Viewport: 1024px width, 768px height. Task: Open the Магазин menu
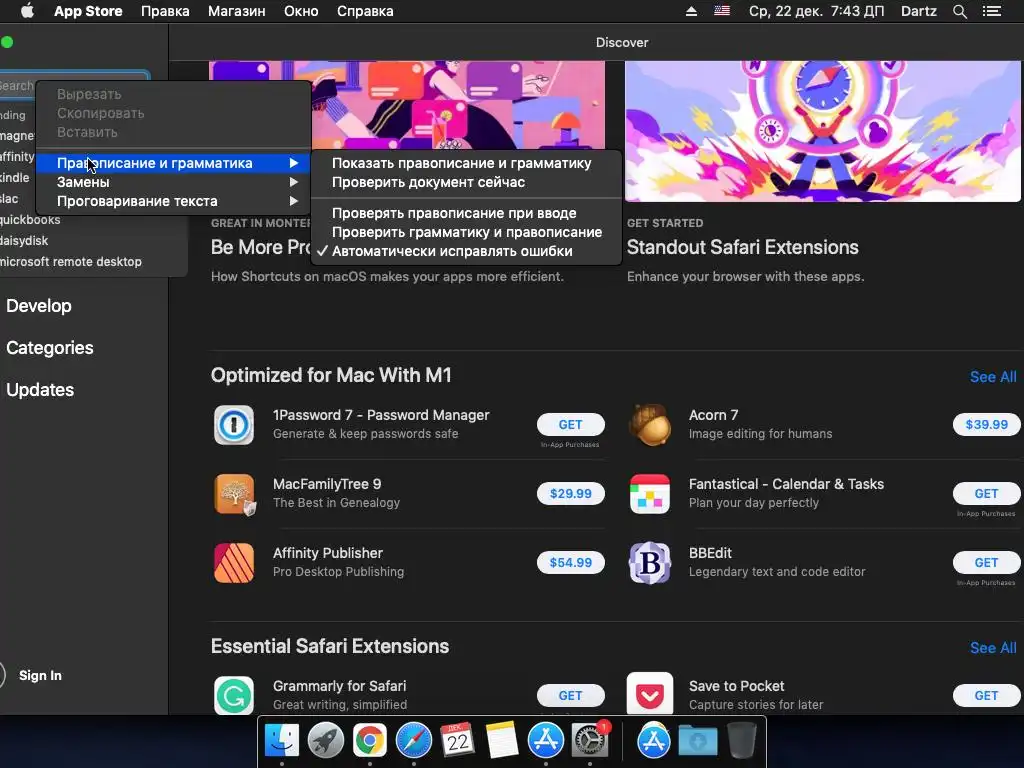click(236, 11)
